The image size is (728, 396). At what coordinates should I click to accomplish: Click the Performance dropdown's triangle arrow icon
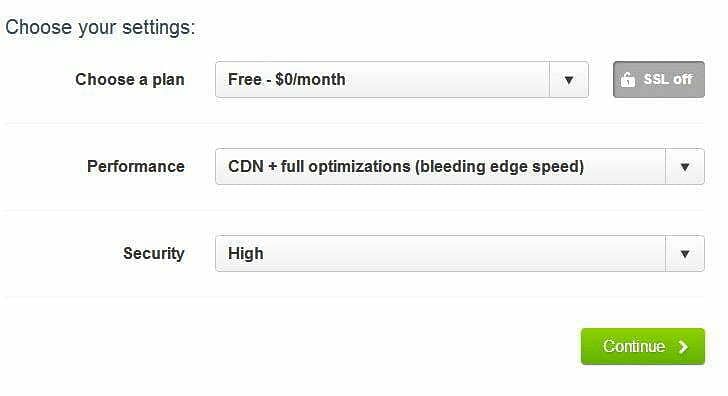pos(685,167)
